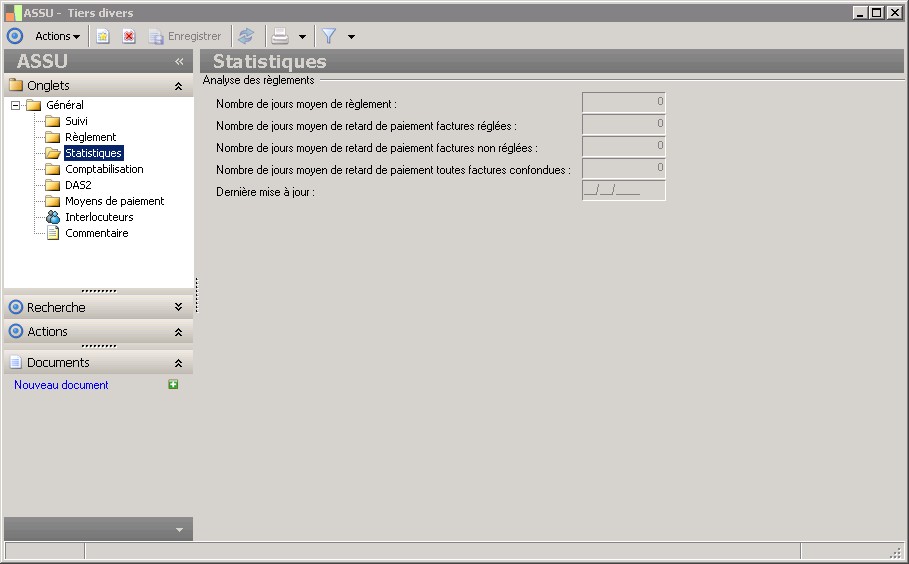Click the new record icon in toolbar

103,37
